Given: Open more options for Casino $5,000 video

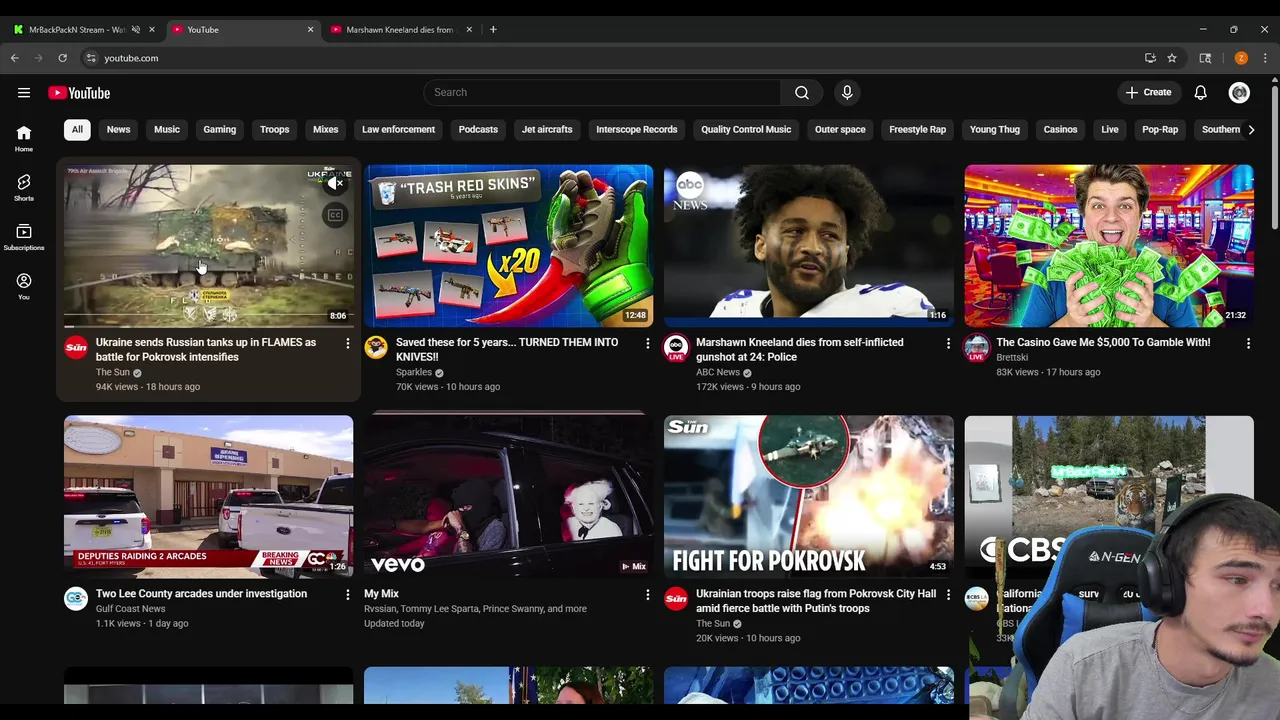Looking at the screenshot, I should 1248,343.
